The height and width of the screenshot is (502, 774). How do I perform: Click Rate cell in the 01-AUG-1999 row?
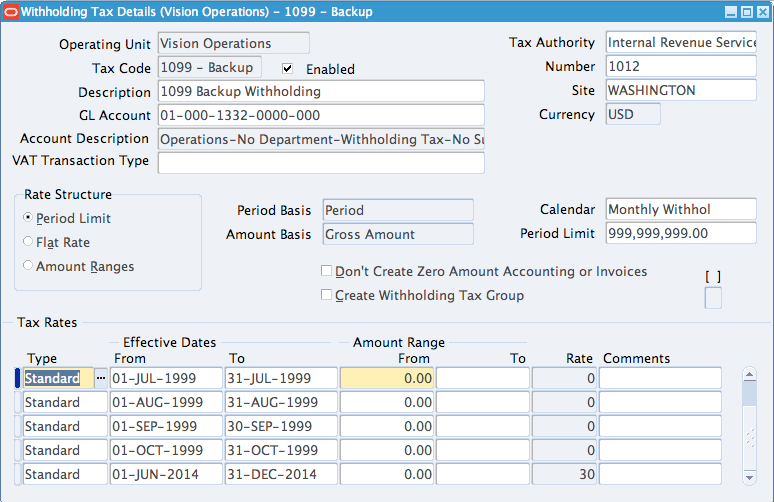coord(564,402)
